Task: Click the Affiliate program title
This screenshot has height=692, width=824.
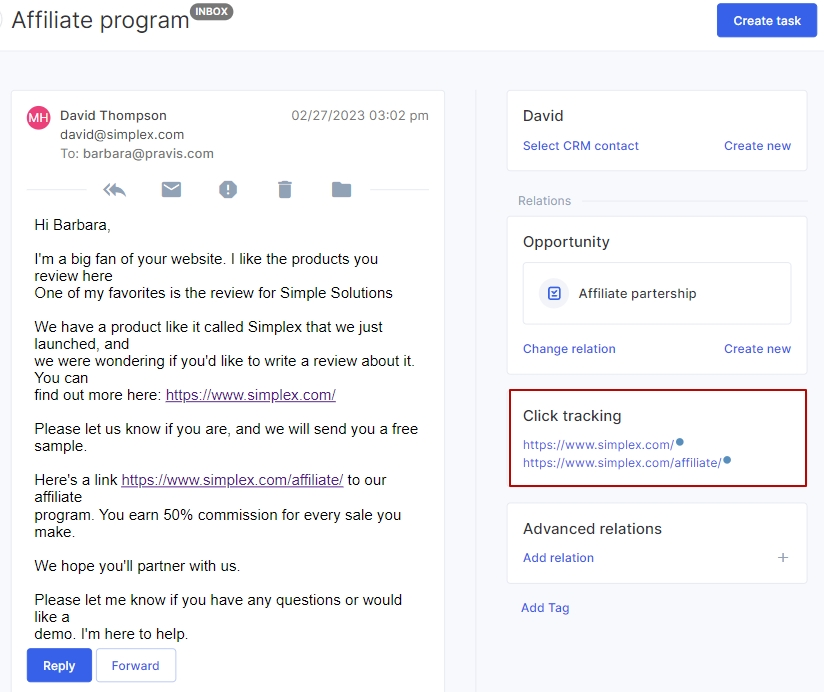Action: (100, 20)
